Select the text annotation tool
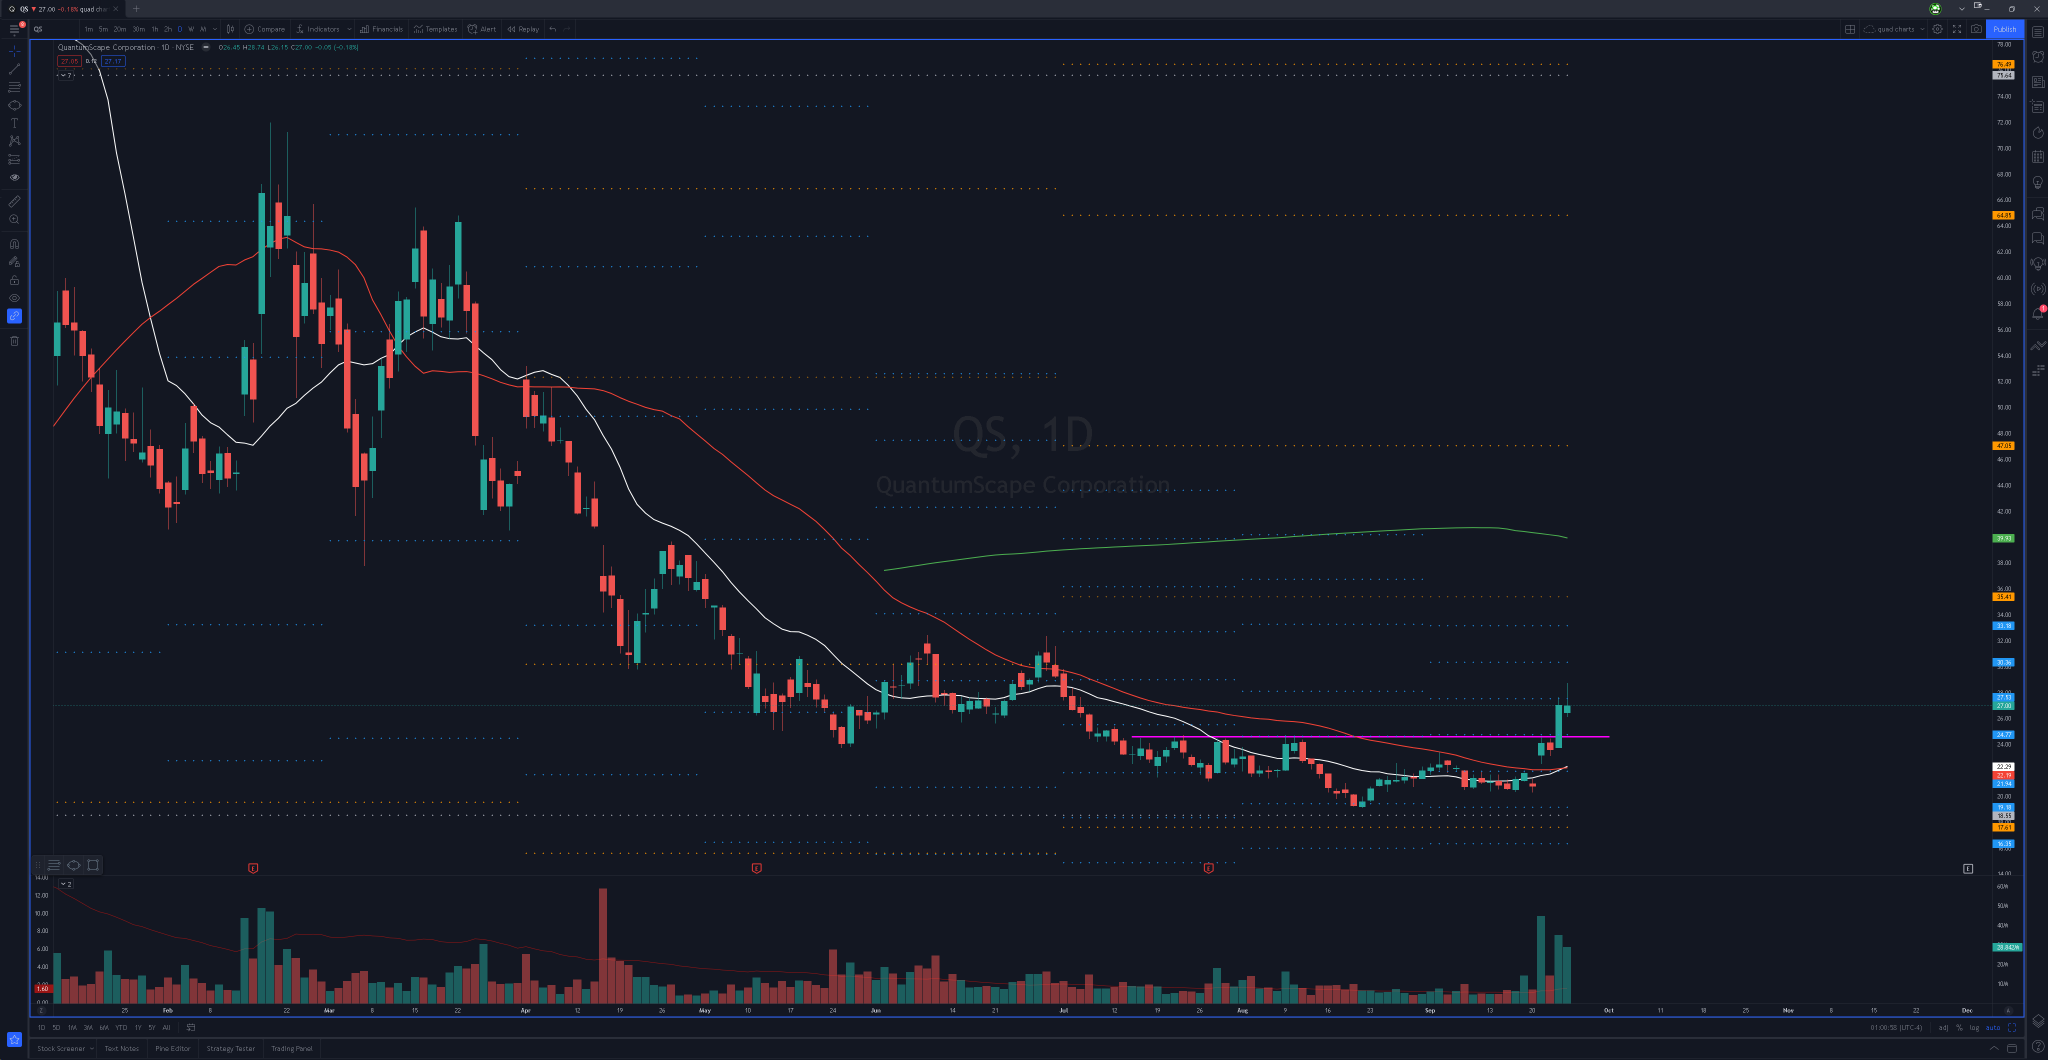The height and width of the screenshot is (1060, 2048). coord(14,123)
